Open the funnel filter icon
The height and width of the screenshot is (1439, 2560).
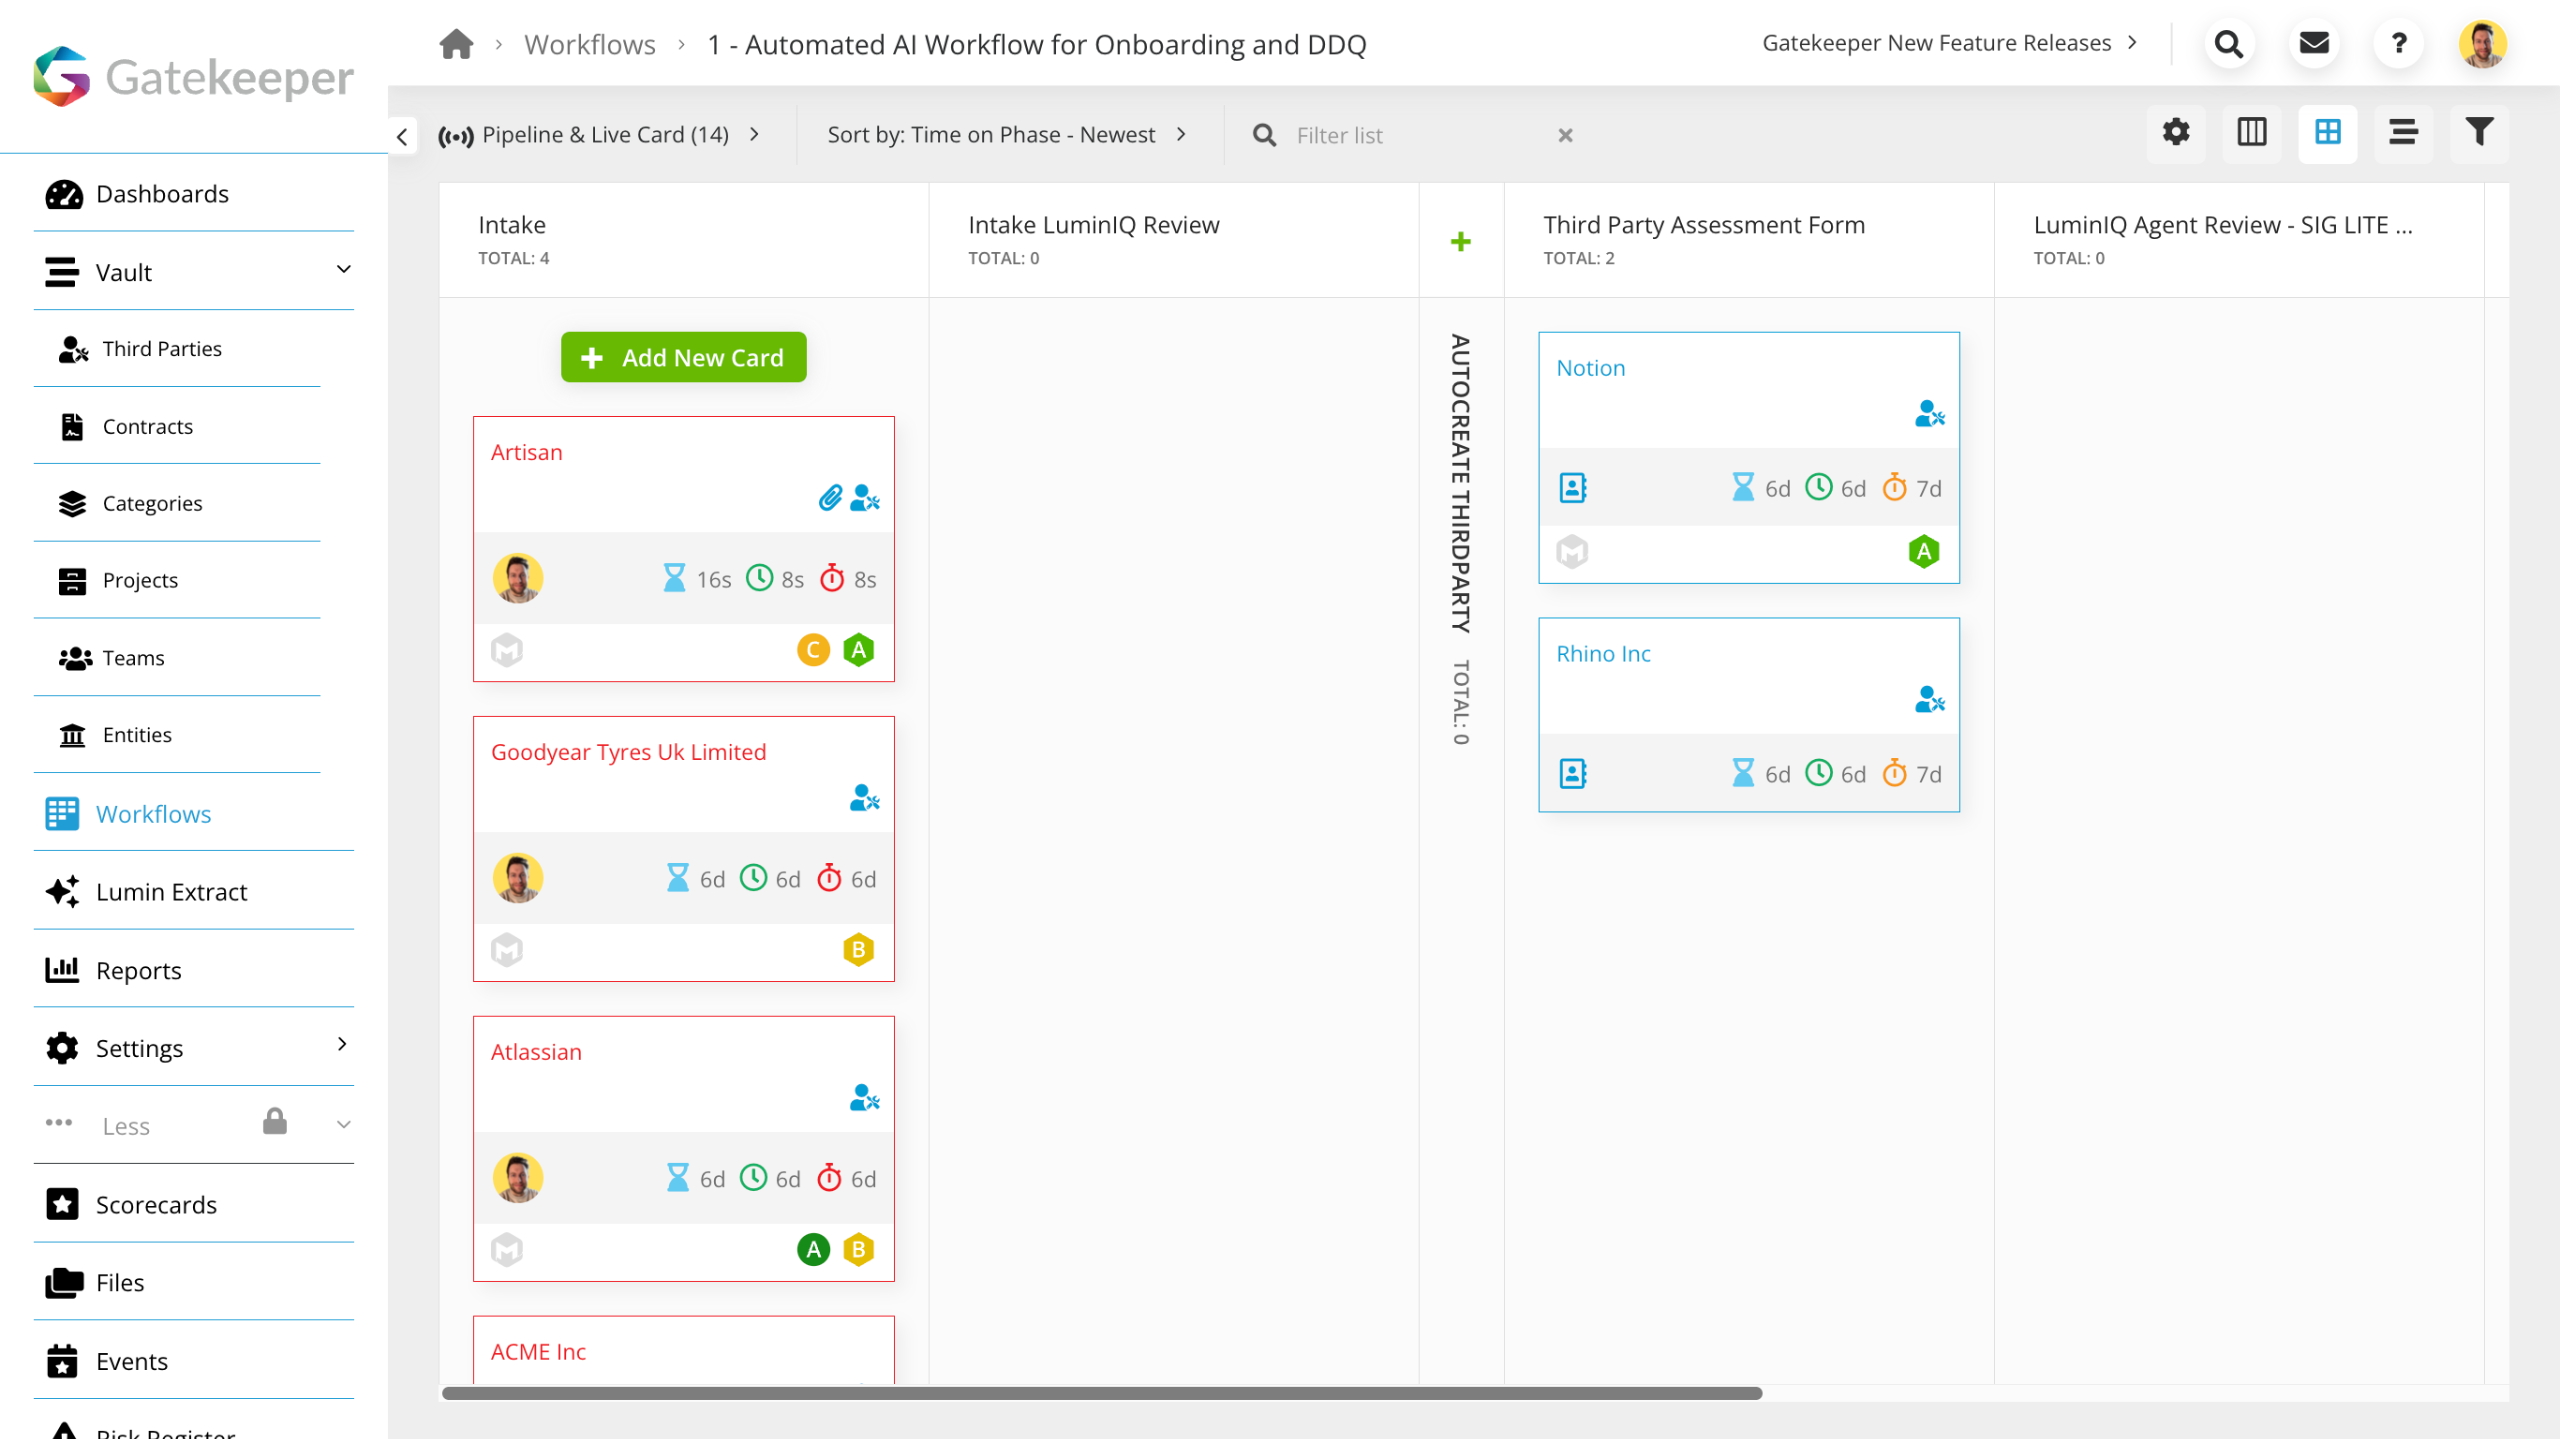[x=2479, y=132]
